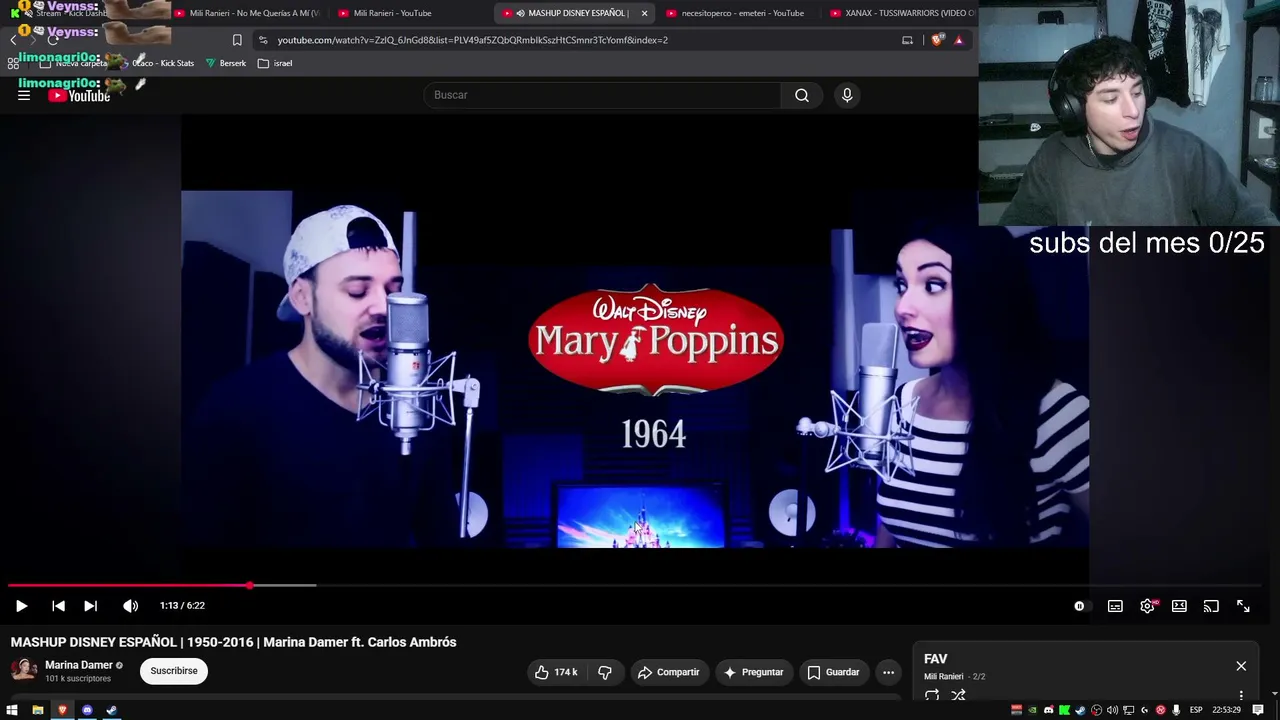The height and width of the screenshot is (720, 1280).
Task: Click the search magnifier button
Action: [802, 95]
